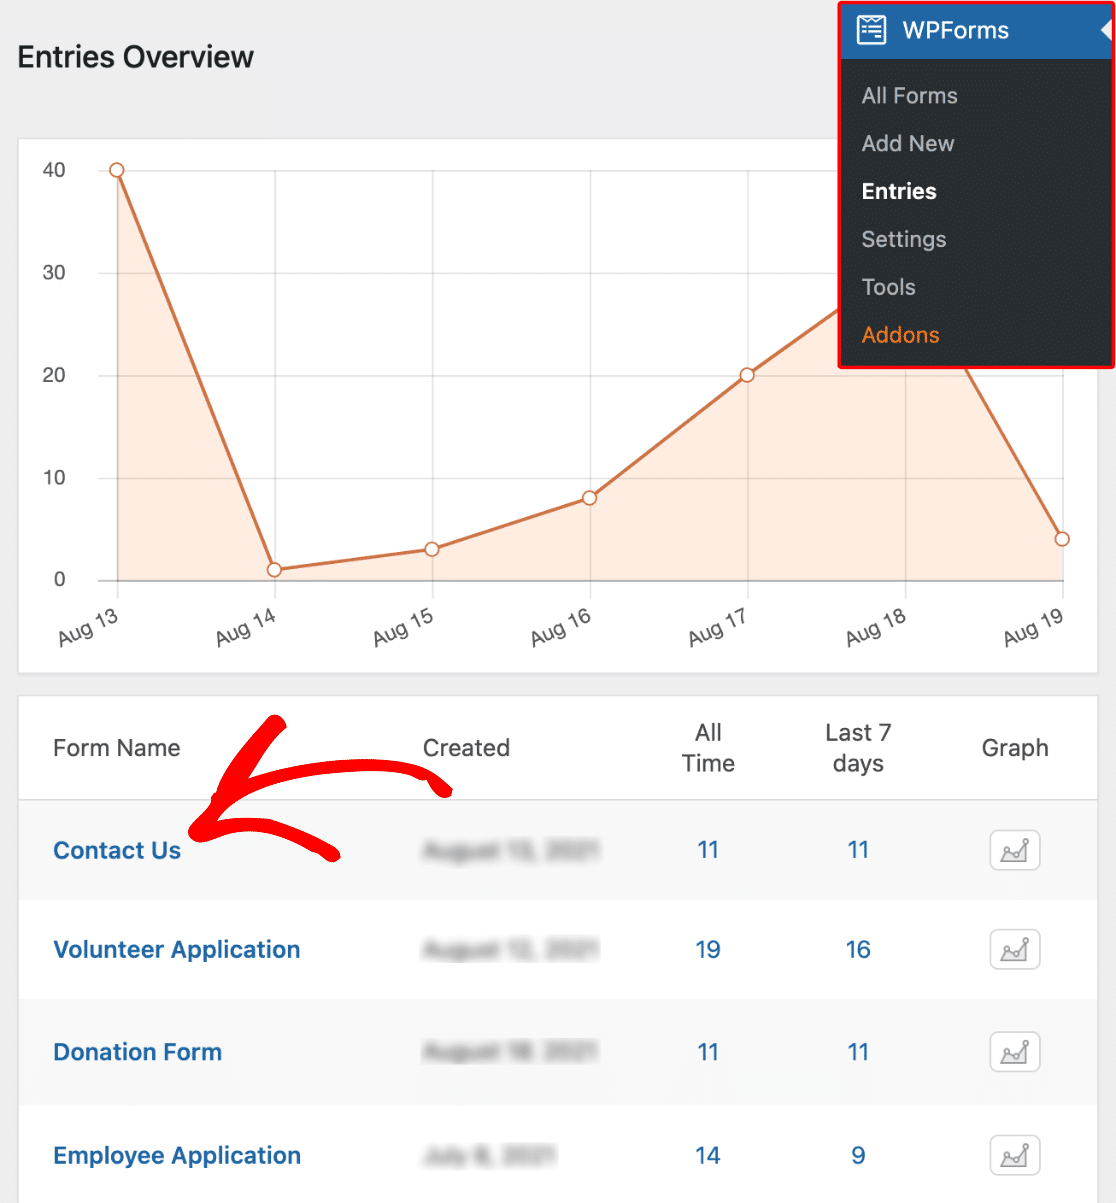Viewport: 1116px width, 1203px height.
Task: Click the Aug 19 chart data point
Action: point(1062,539)
